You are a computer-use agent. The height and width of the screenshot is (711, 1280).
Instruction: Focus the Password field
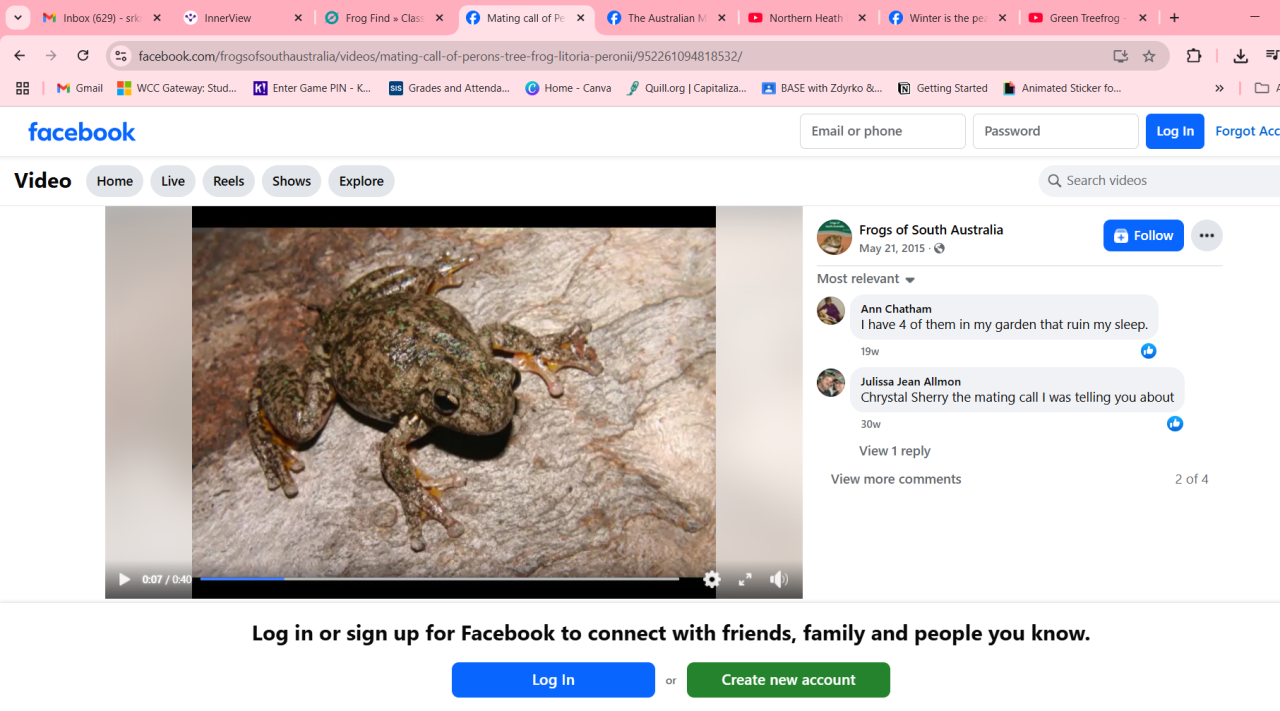point(1055,131)
